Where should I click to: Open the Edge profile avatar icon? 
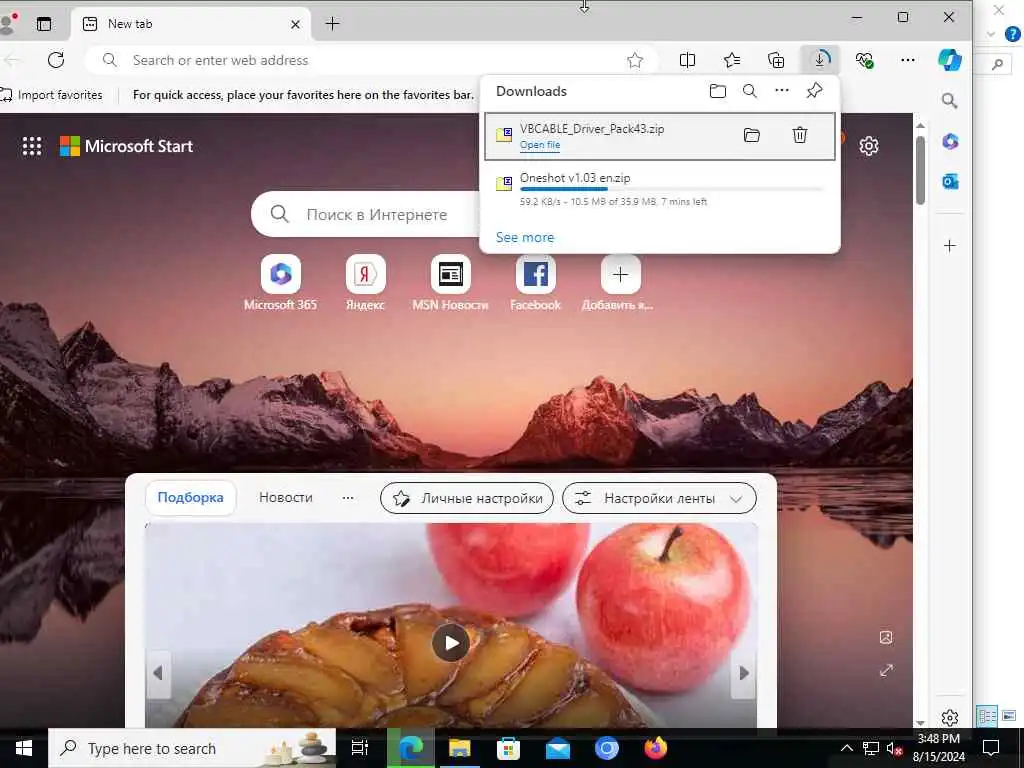[8, 24]
